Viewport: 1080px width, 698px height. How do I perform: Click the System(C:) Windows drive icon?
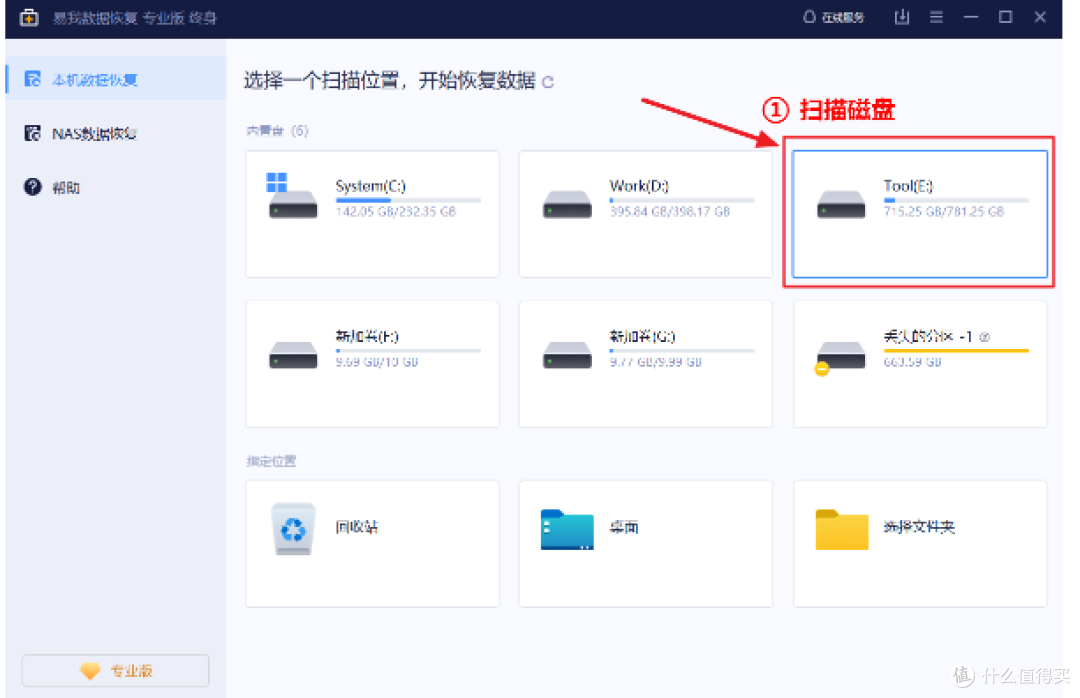click(292, 196)
